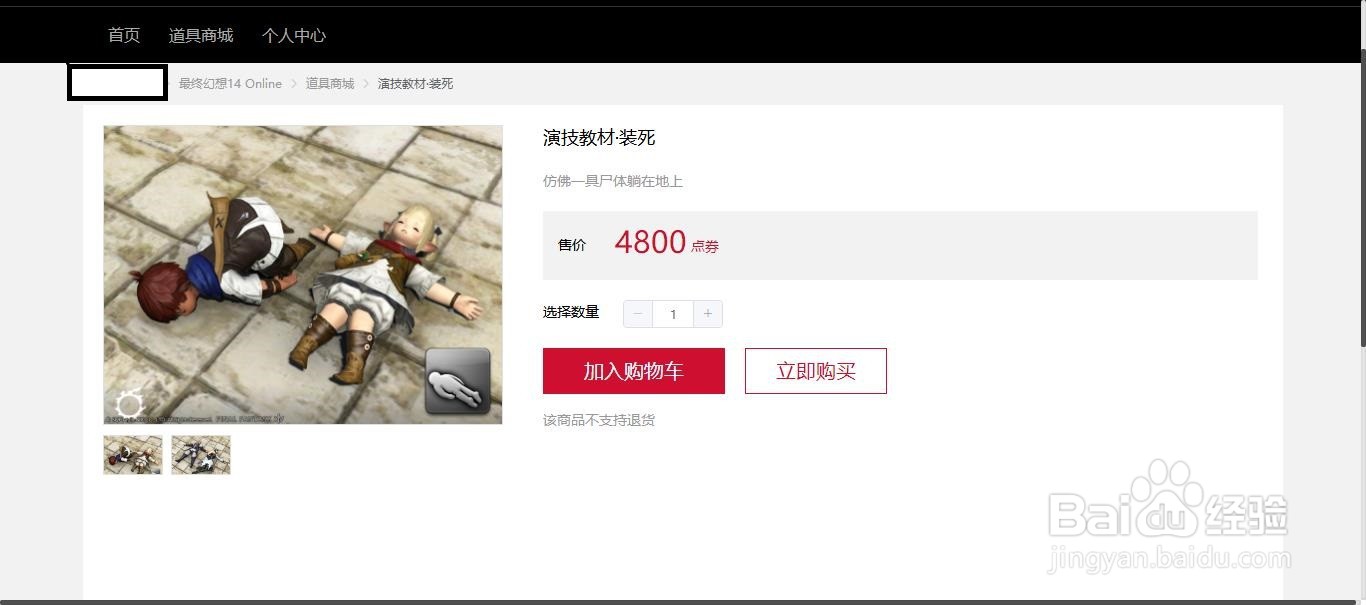
Task: Click the breadcrumb arrow after 最终幻想14 Online
Action: pyautogui.click(x=294, y=84)
